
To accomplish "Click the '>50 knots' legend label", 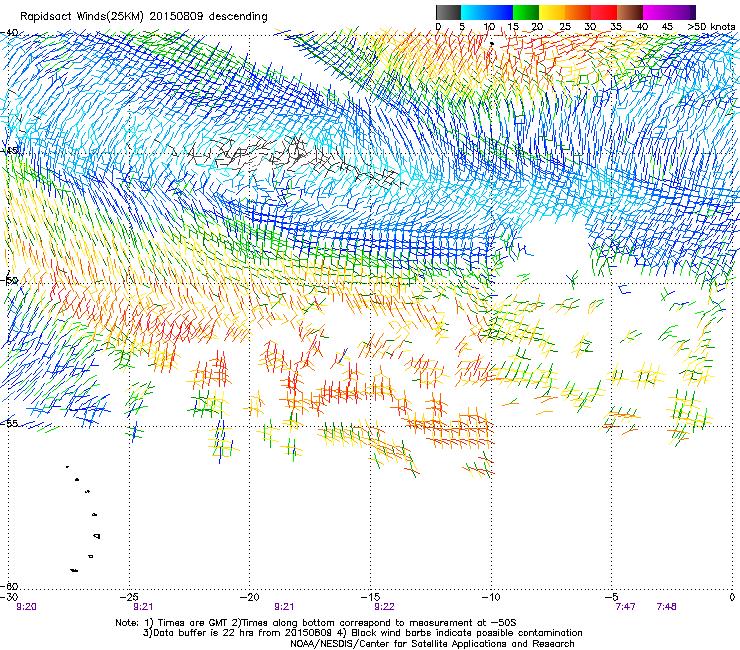I will [711, 27].
